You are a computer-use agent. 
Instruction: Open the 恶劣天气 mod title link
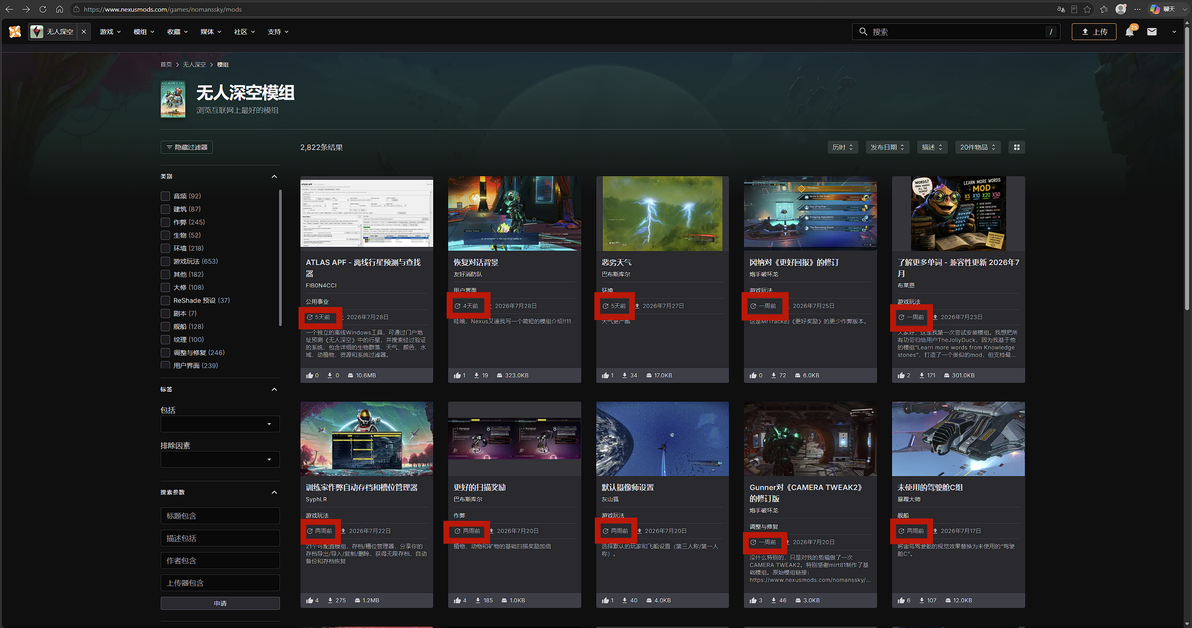tap(617, 262)
